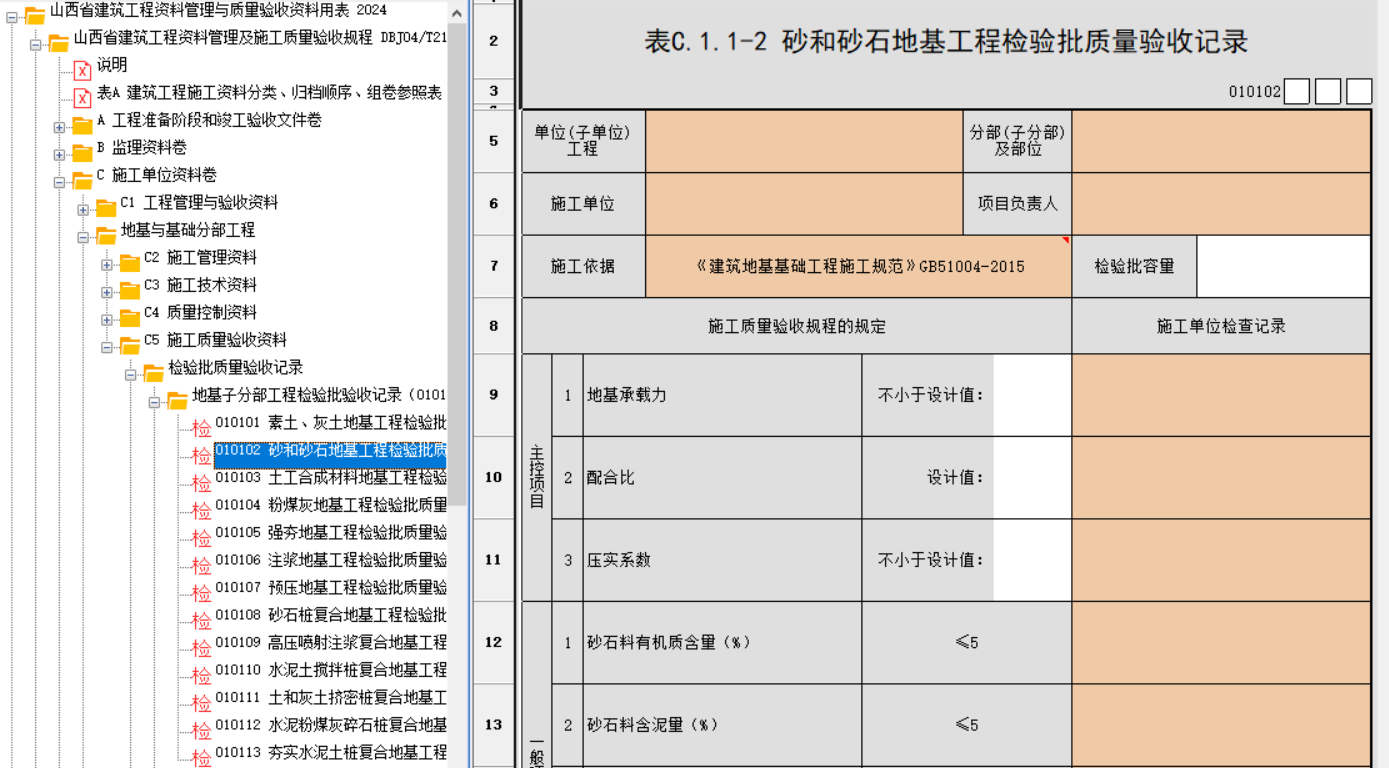This screenshot has height=768, width=1389.
Task: Click the 检验批容量 input cell
Action: tap(1283, 266)
